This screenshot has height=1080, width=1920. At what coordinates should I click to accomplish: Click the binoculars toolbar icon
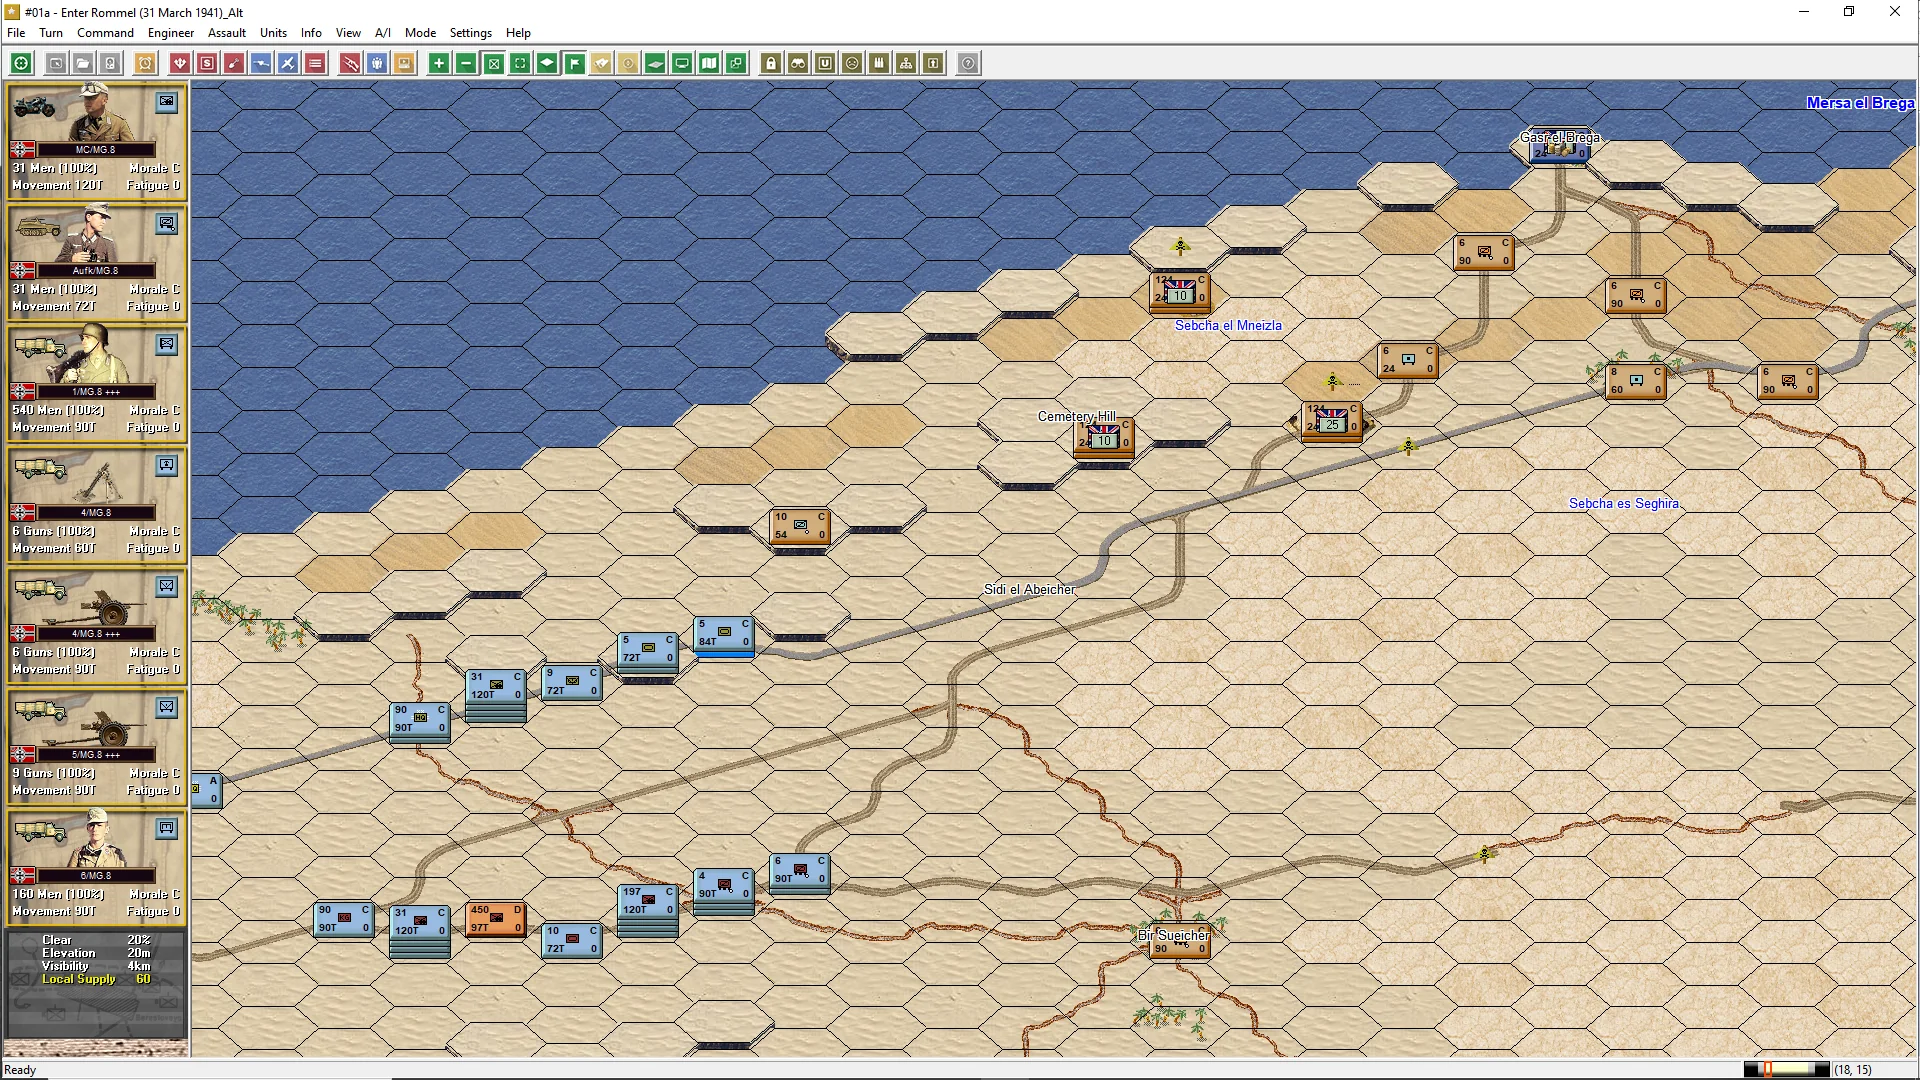coord(798,63)
